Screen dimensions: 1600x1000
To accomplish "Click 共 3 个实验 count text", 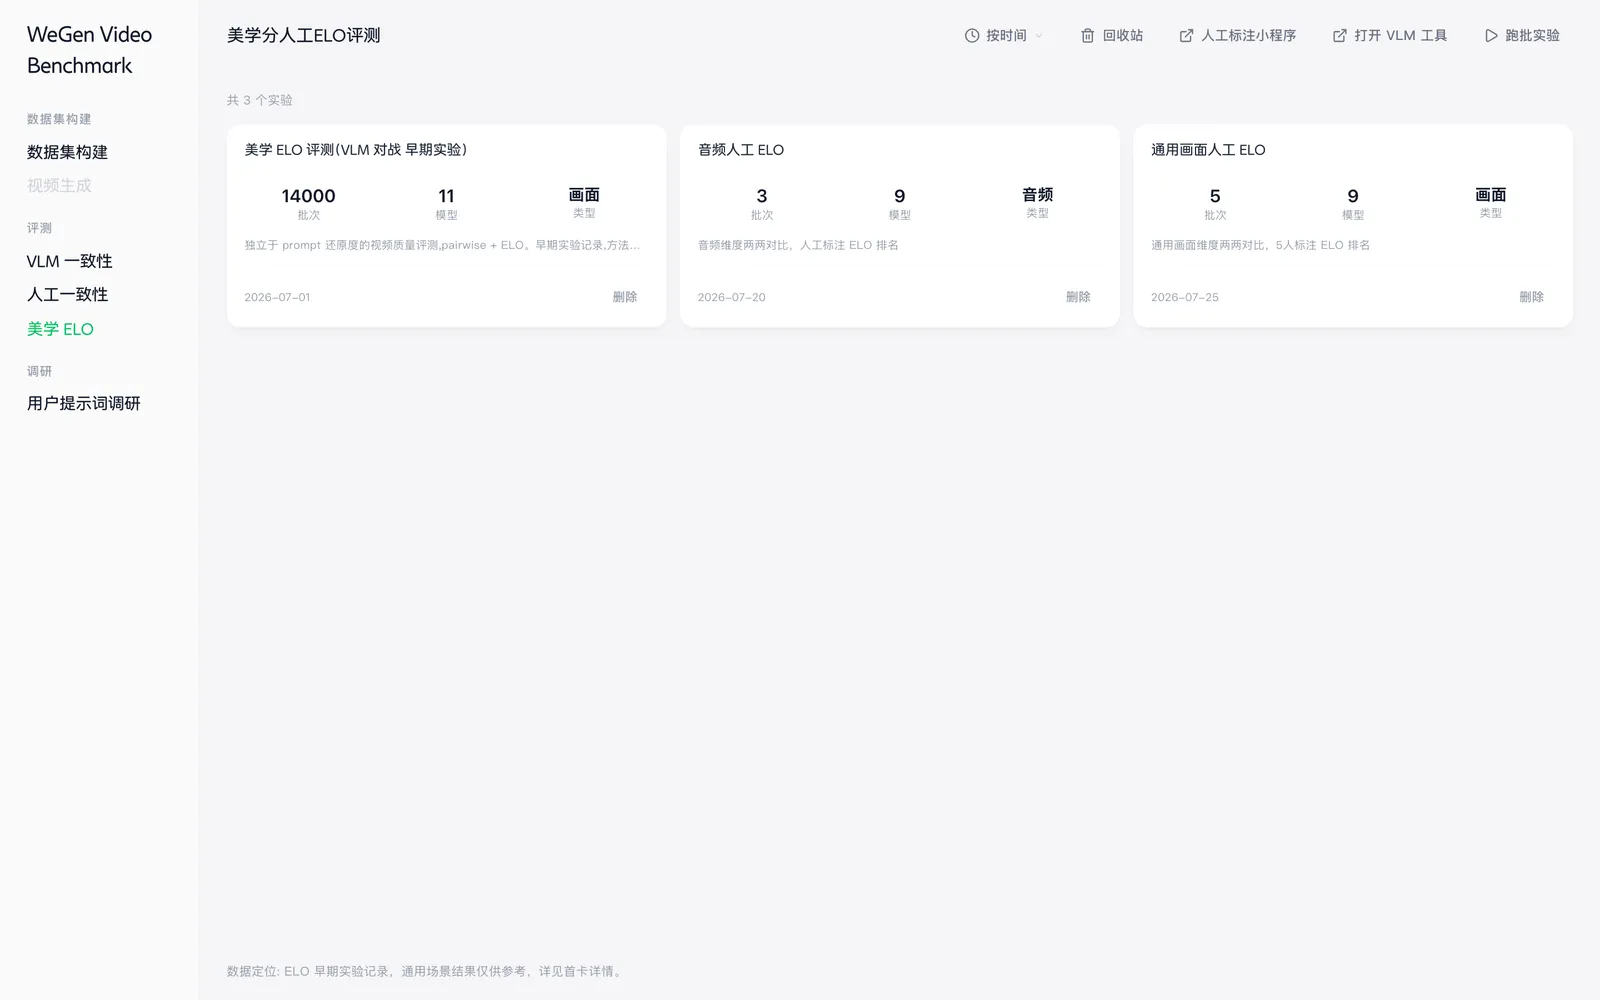I will tap(260, 100).
